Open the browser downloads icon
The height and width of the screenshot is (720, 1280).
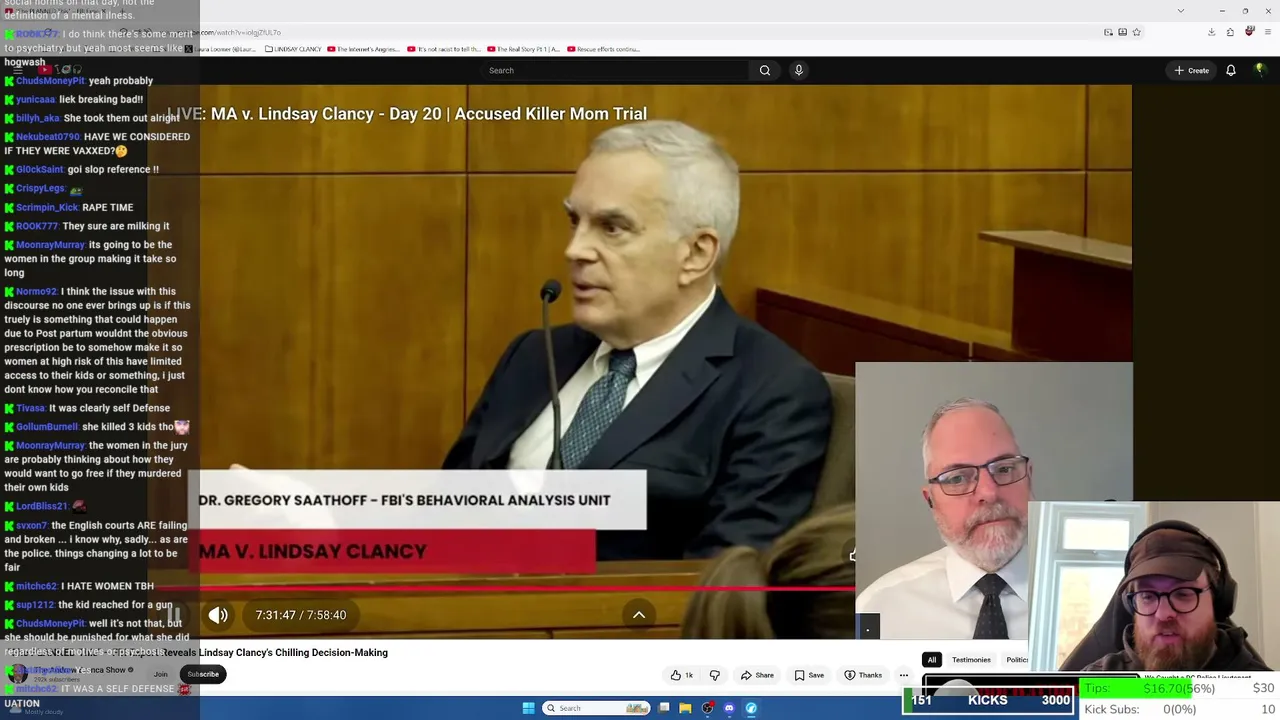click(1211, 32)
